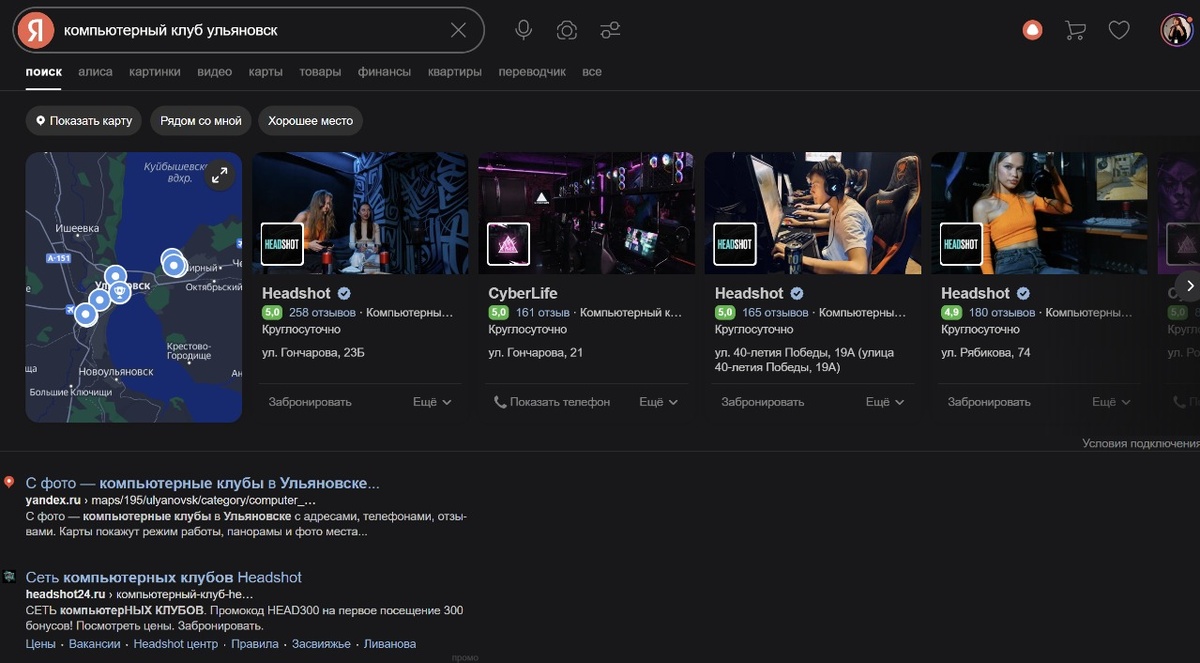Open the С фото компьютерные клубы result

(x=202, y=483)
